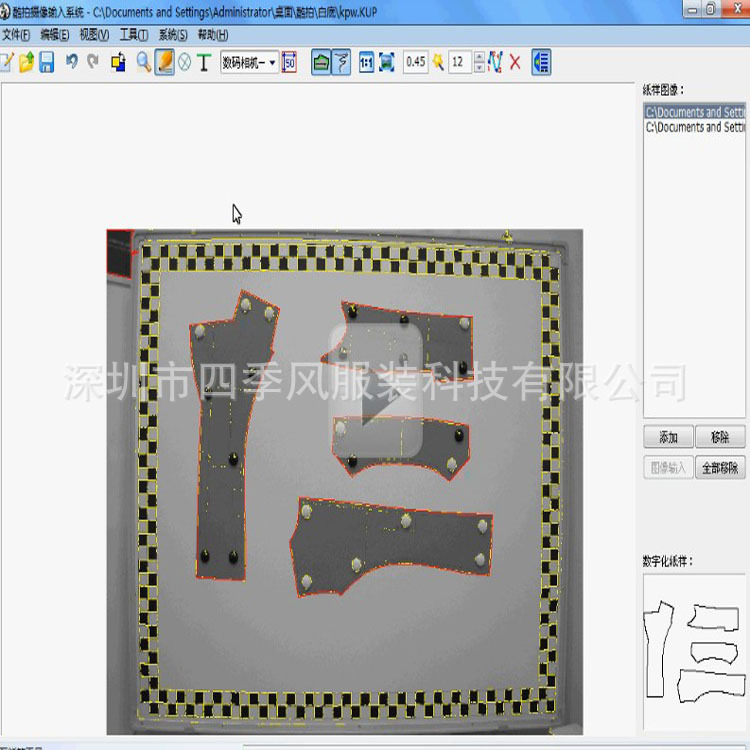Click the 0.45 value field

tap(416, 62)
